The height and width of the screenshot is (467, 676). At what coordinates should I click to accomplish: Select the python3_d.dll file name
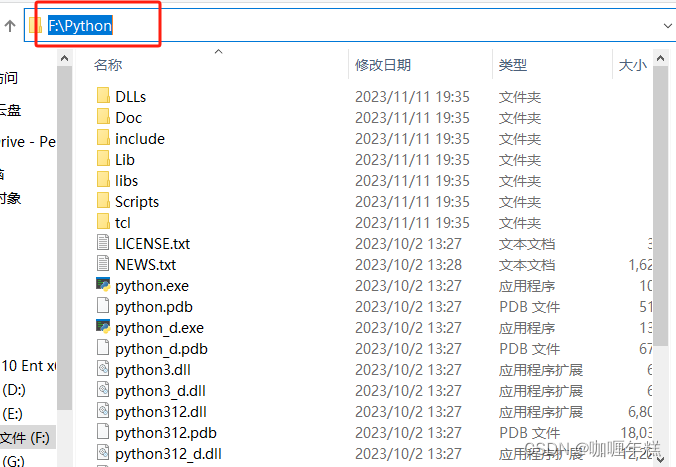160,391
